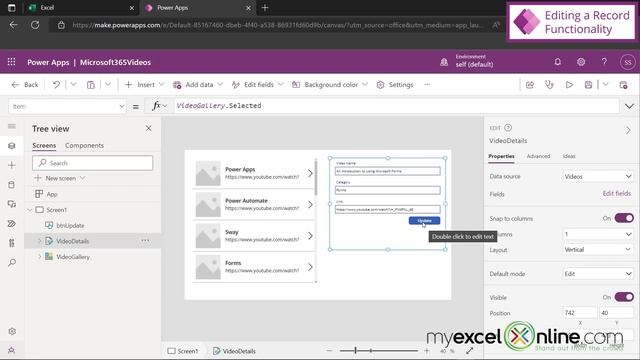Open the help question mark icon
The width and height of the screenshot is (640, 360).
point(604,62)
